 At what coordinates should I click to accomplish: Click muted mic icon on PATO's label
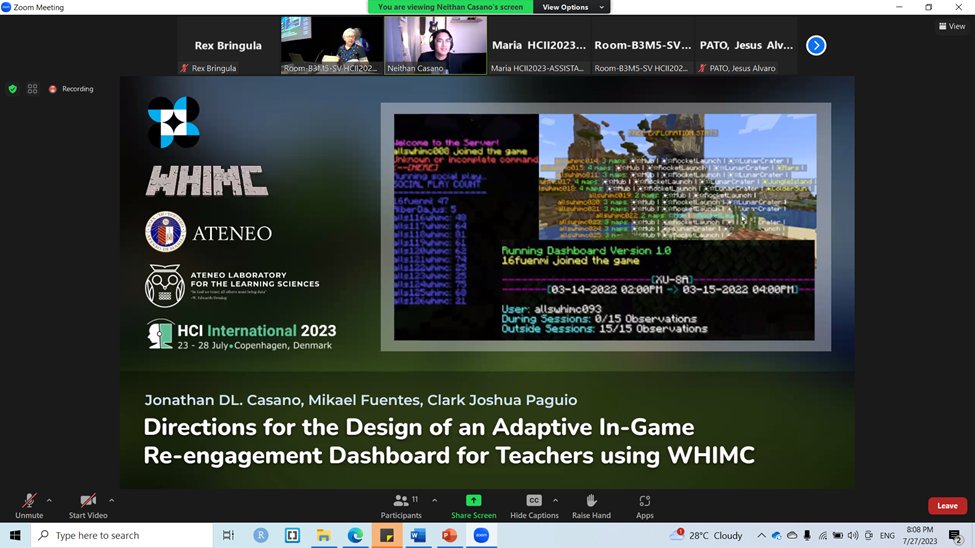pos(702,68)
